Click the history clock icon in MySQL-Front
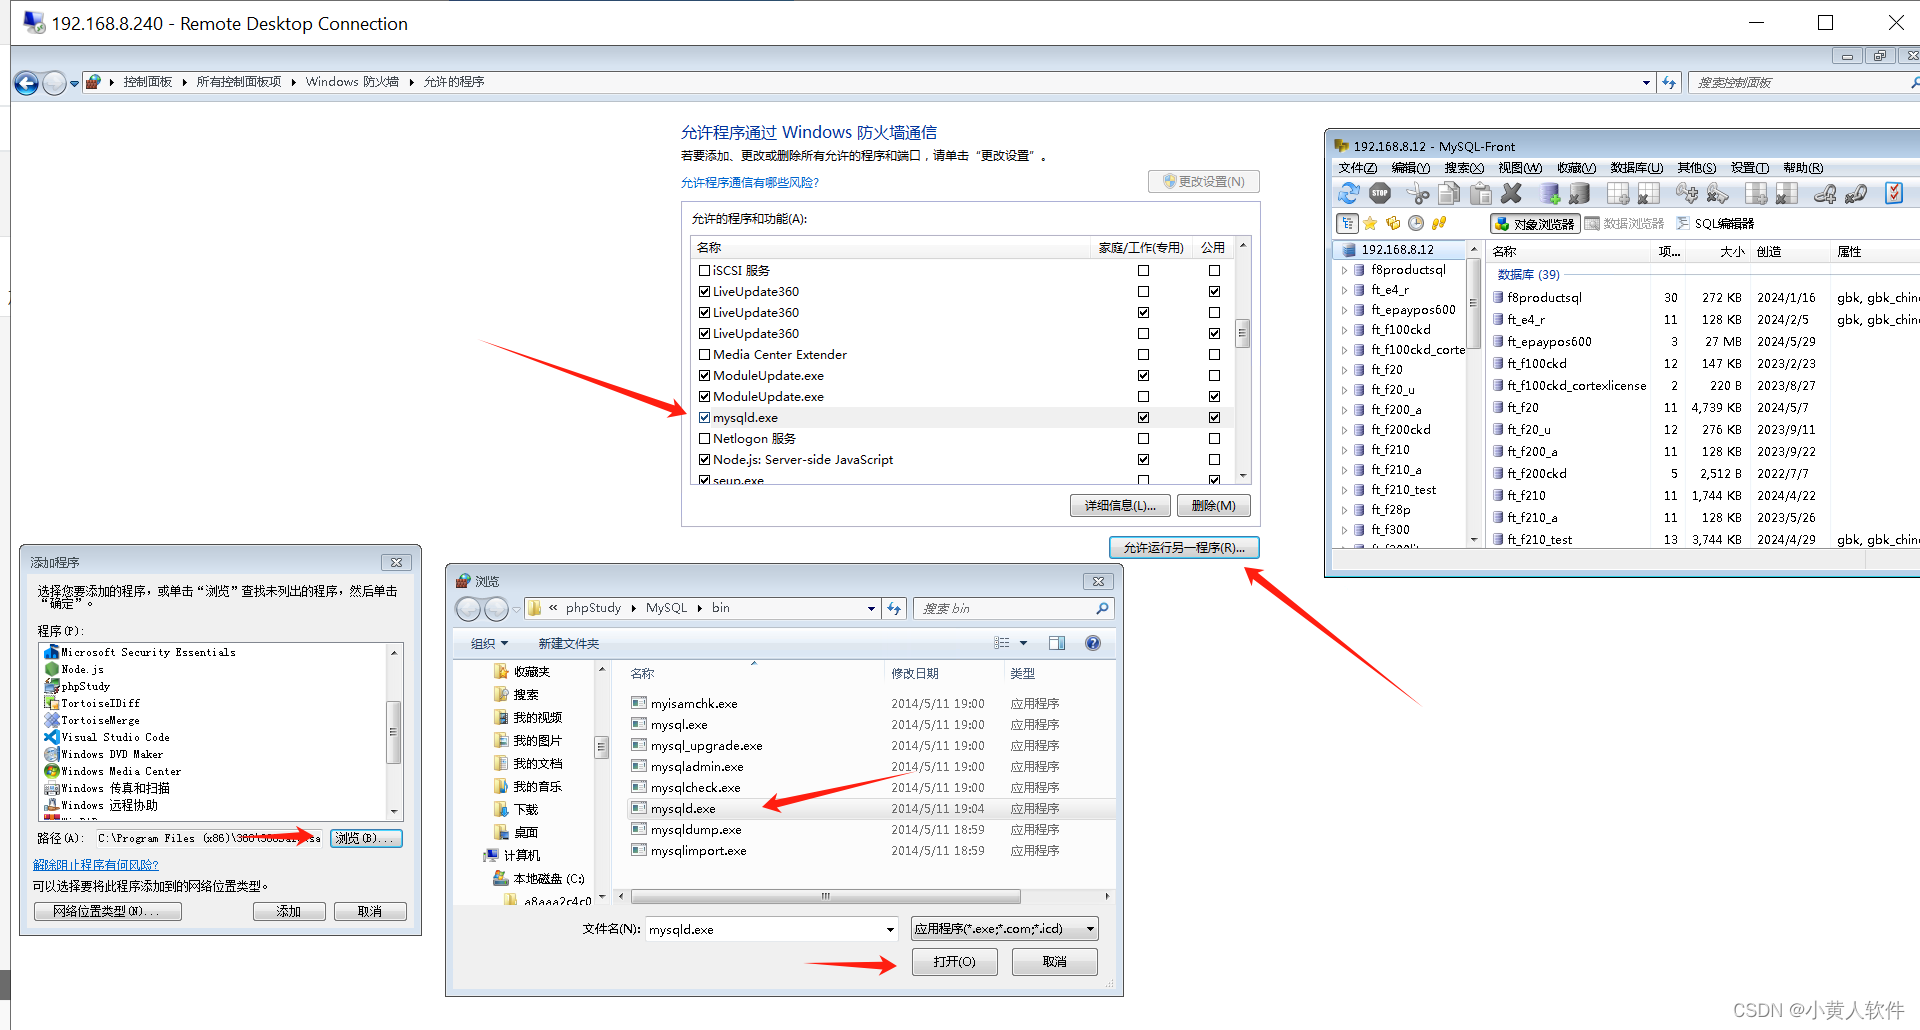 point(1416,223)
